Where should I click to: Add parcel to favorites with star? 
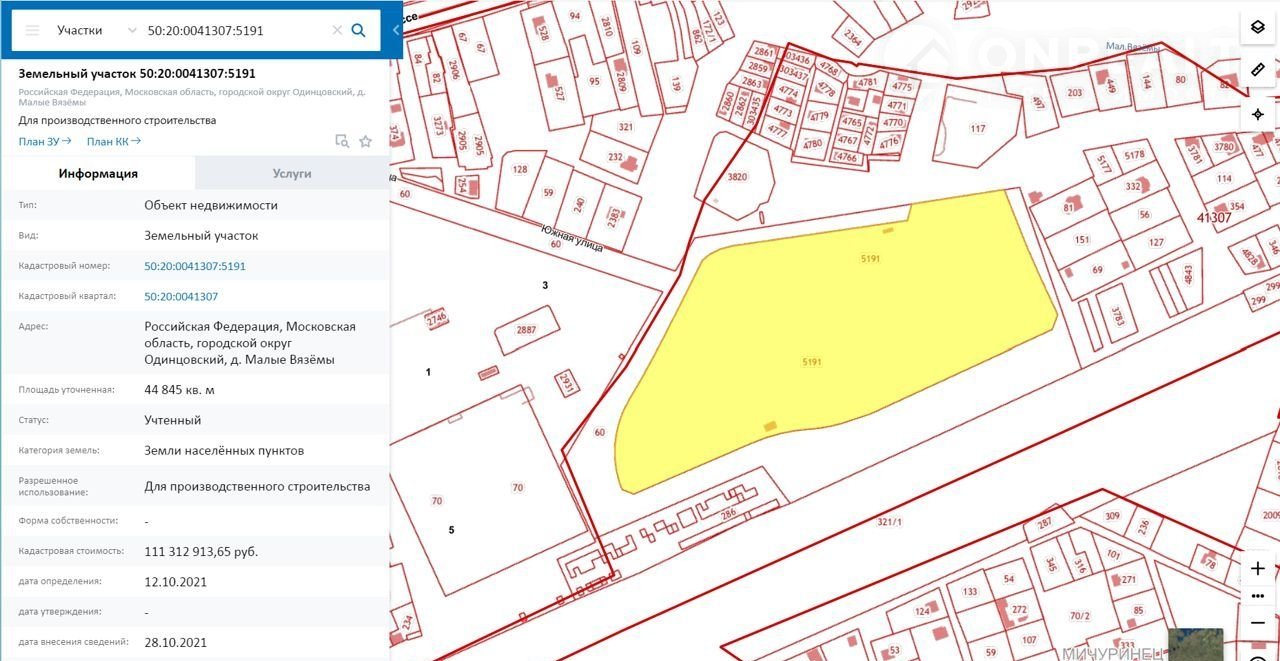[366, 141]
